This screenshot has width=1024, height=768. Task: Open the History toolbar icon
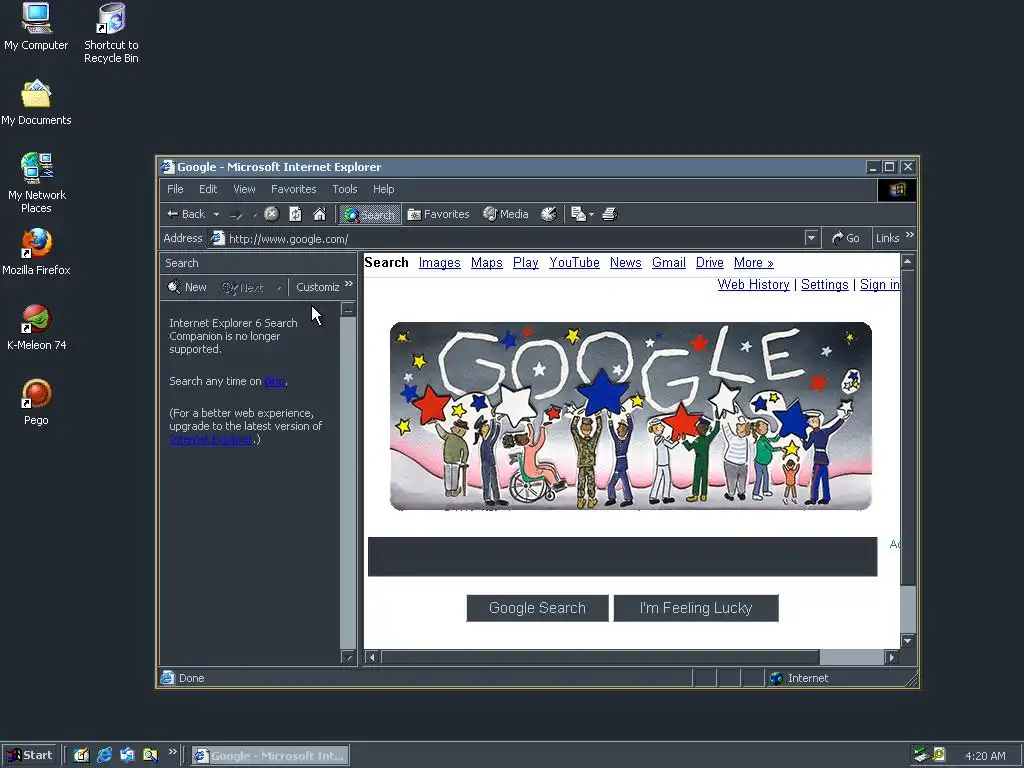tap(549, 214)
